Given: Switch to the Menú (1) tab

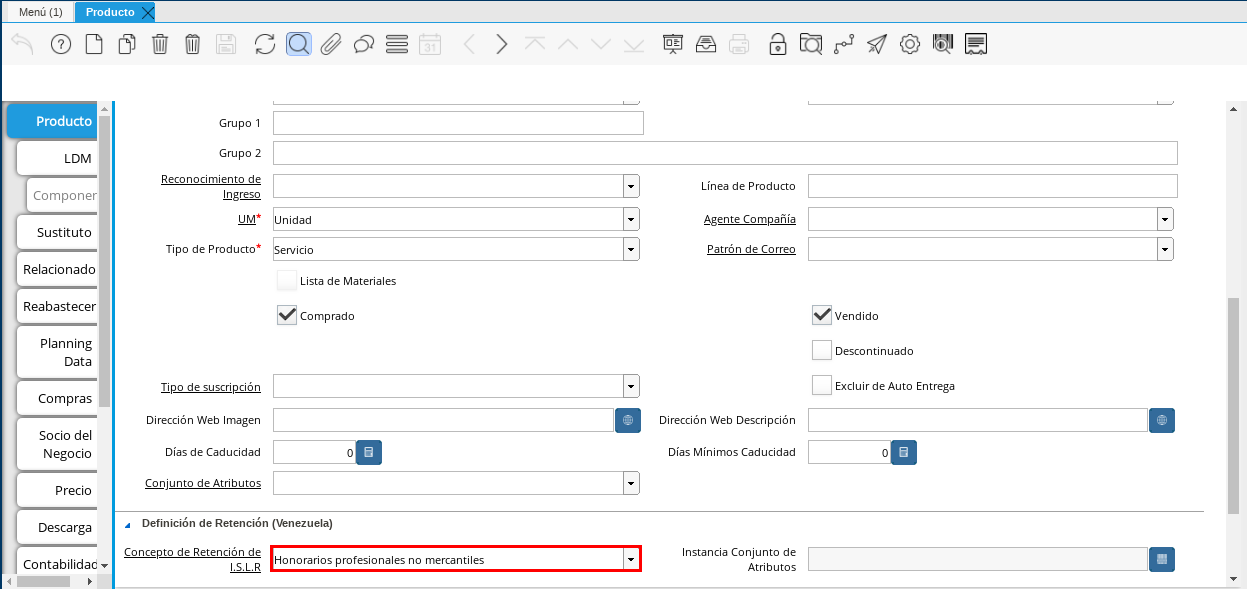Looking at the screenshot, I should 41,12.
